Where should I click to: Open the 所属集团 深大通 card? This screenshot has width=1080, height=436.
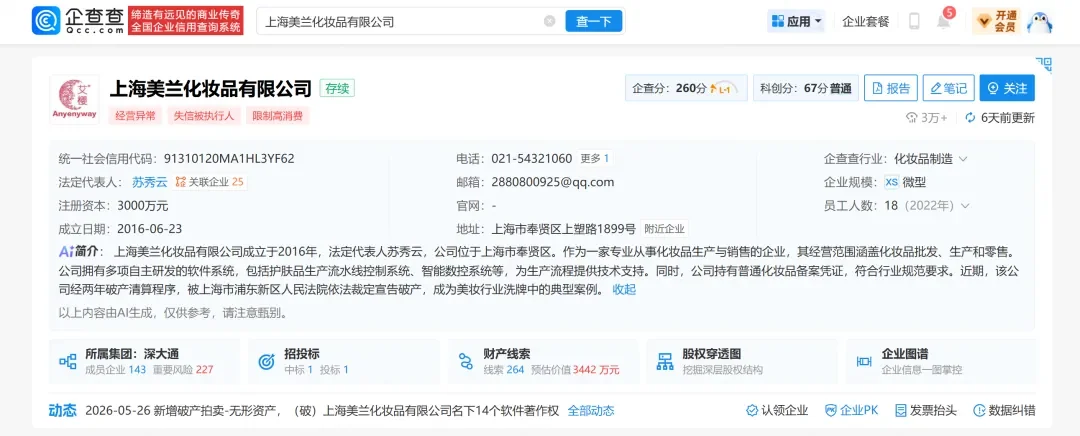(145, 362)
